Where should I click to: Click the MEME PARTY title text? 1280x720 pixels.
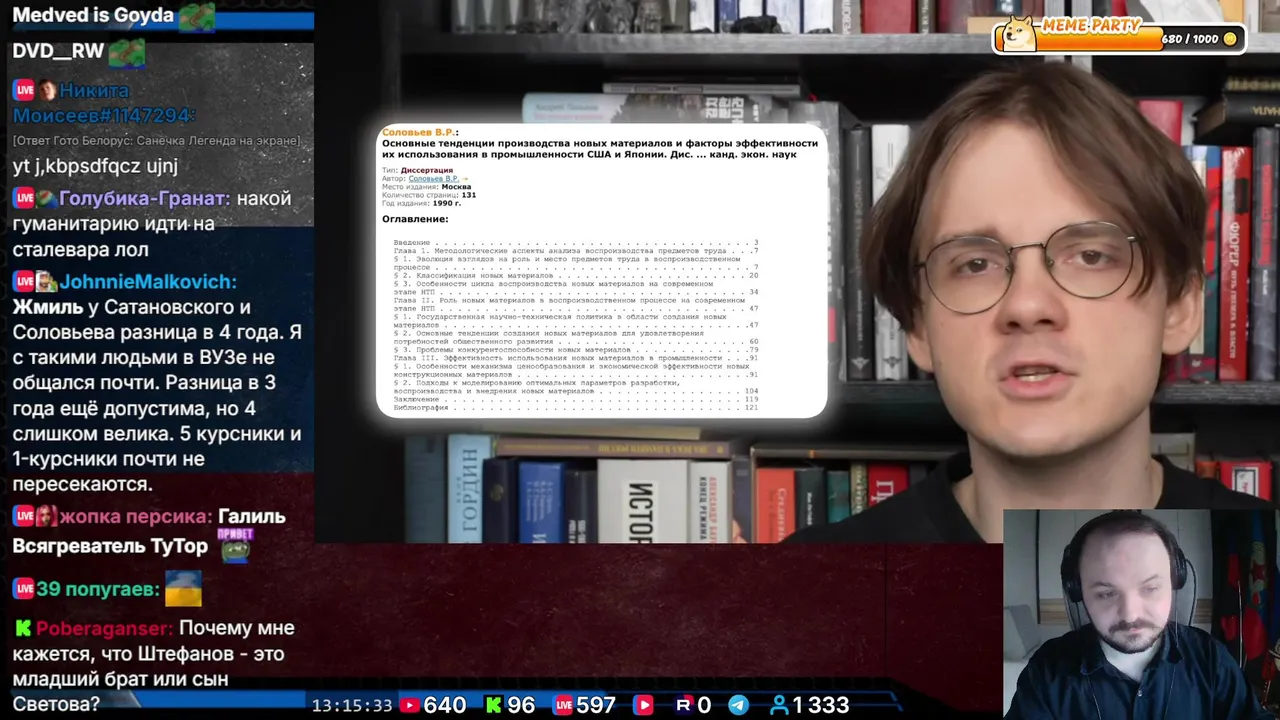[x=1091, y=26]
